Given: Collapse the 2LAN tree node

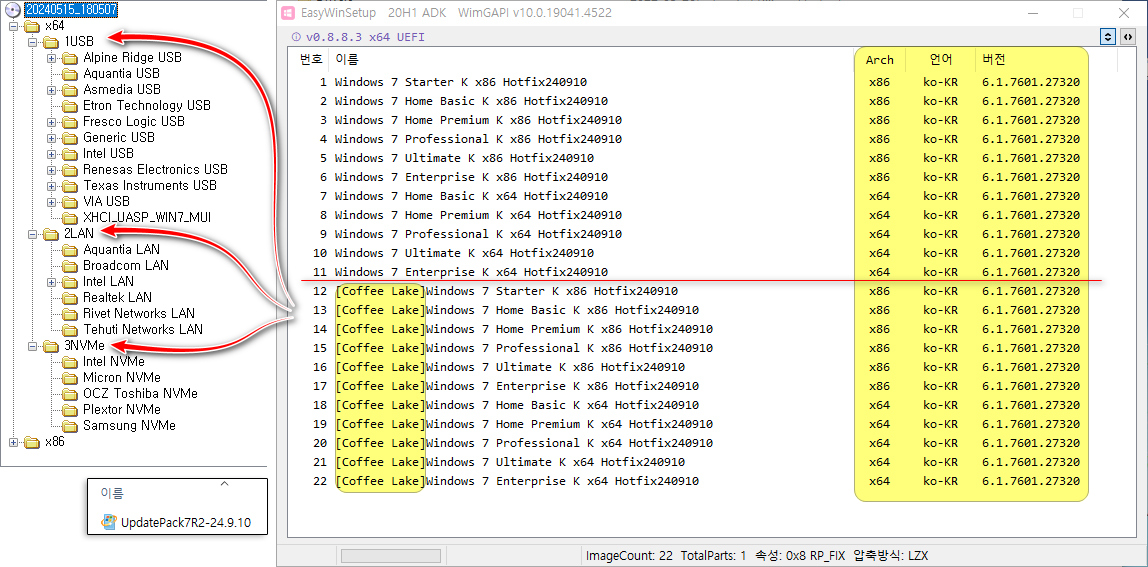Looking at the screenshot, I should 32,234.
